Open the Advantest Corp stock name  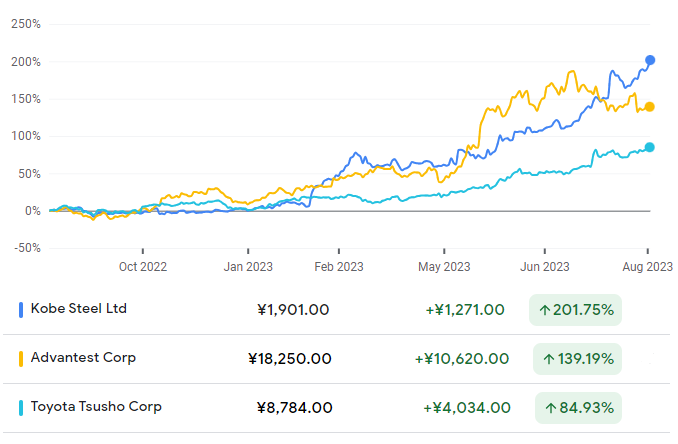[83, 358]
